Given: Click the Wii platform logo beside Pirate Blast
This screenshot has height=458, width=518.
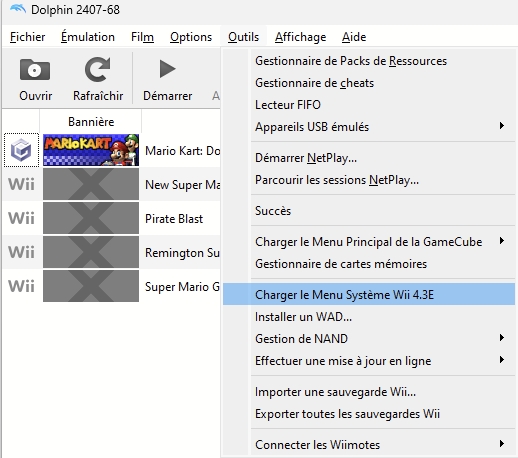Looking at the screenshot, I should point(21,218).
